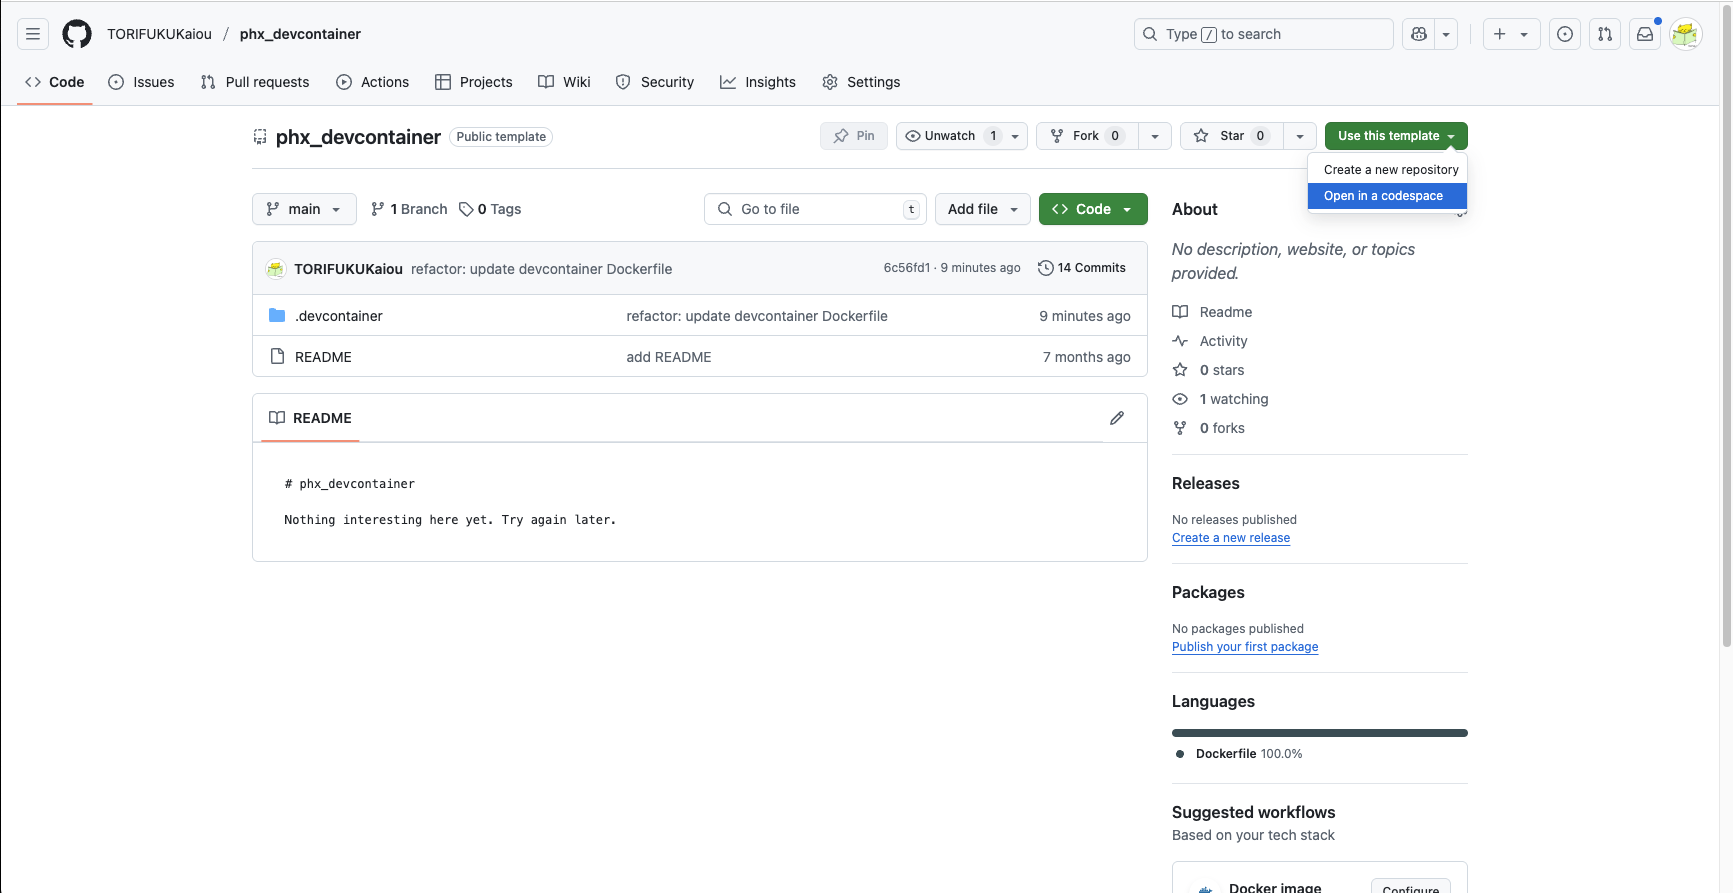The height and width of the screenshot is (893, 1733).
Task: Switch to the Security tab
Action: (655, 82)
